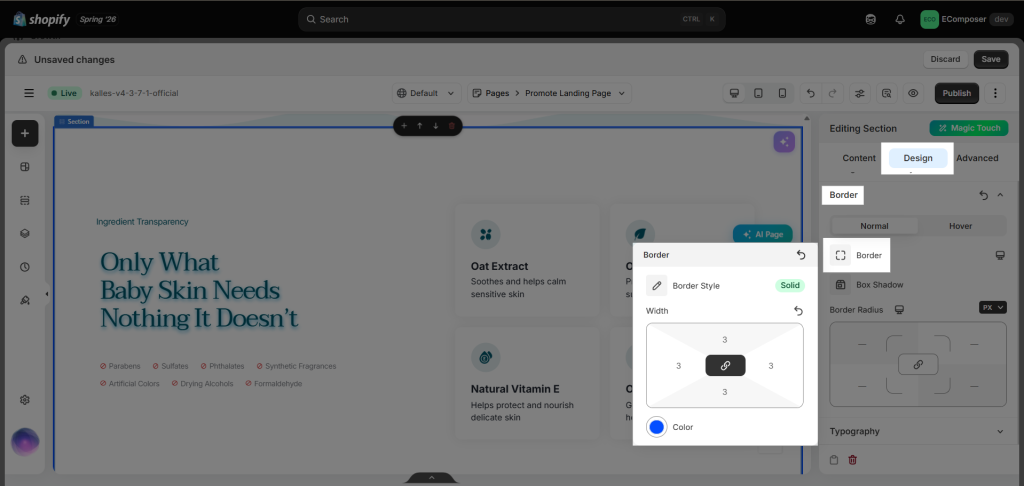The image size is (1024, 486).
Task: Click the undo arrow in top toolbar
Action: point(810,93)
